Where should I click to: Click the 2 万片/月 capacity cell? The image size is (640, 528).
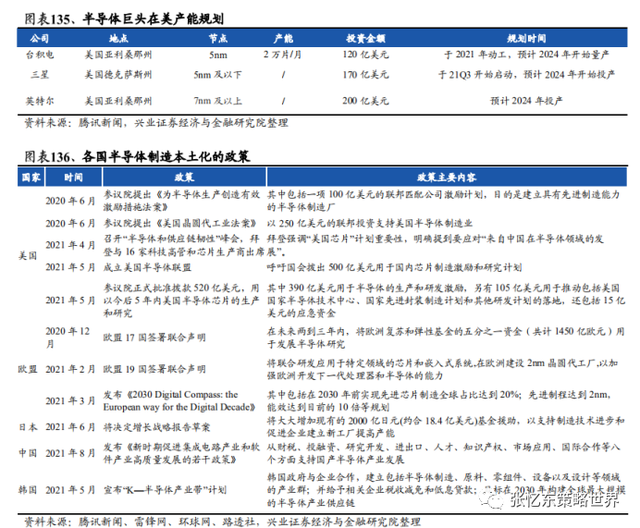click(x=282, y=55)
